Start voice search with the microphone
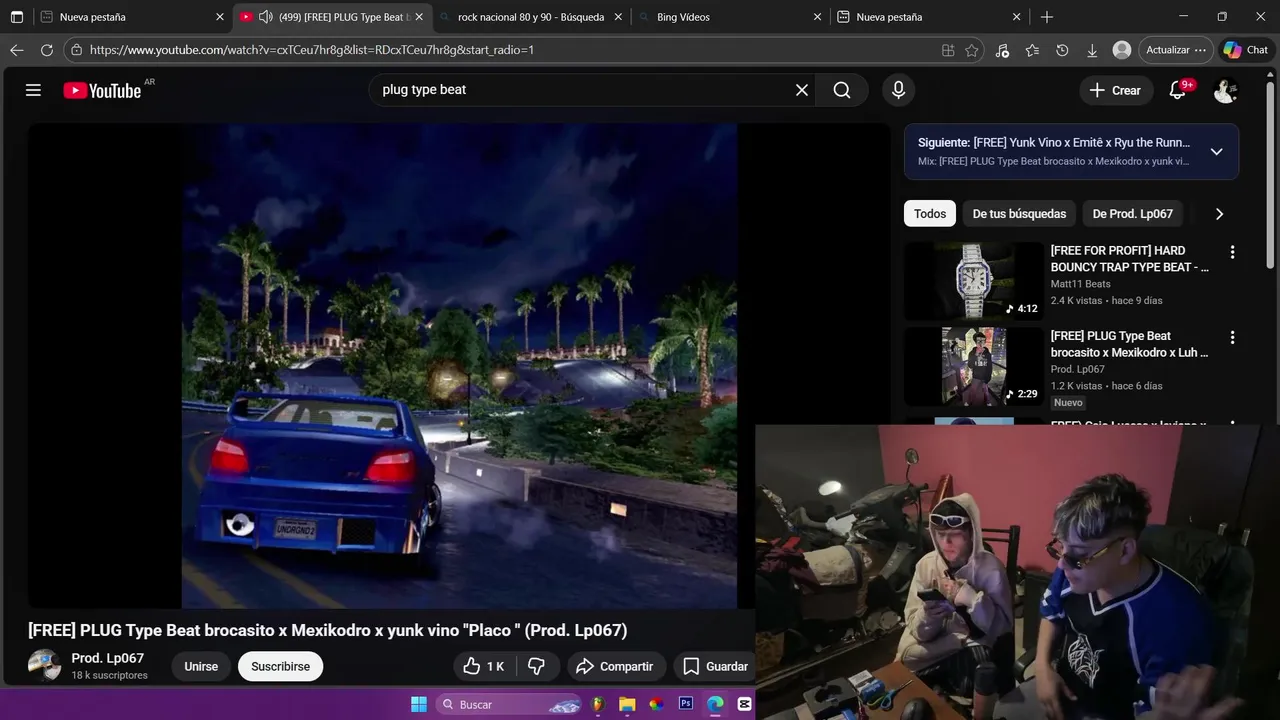The height and width of the screenshot is (720, 1280). point(898,90)
